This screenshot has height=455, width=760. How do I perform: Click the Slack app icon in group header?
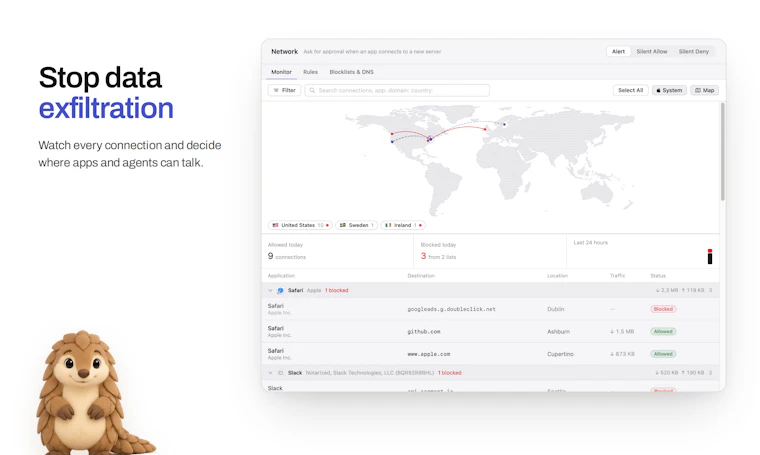click(x=280, y=373)
